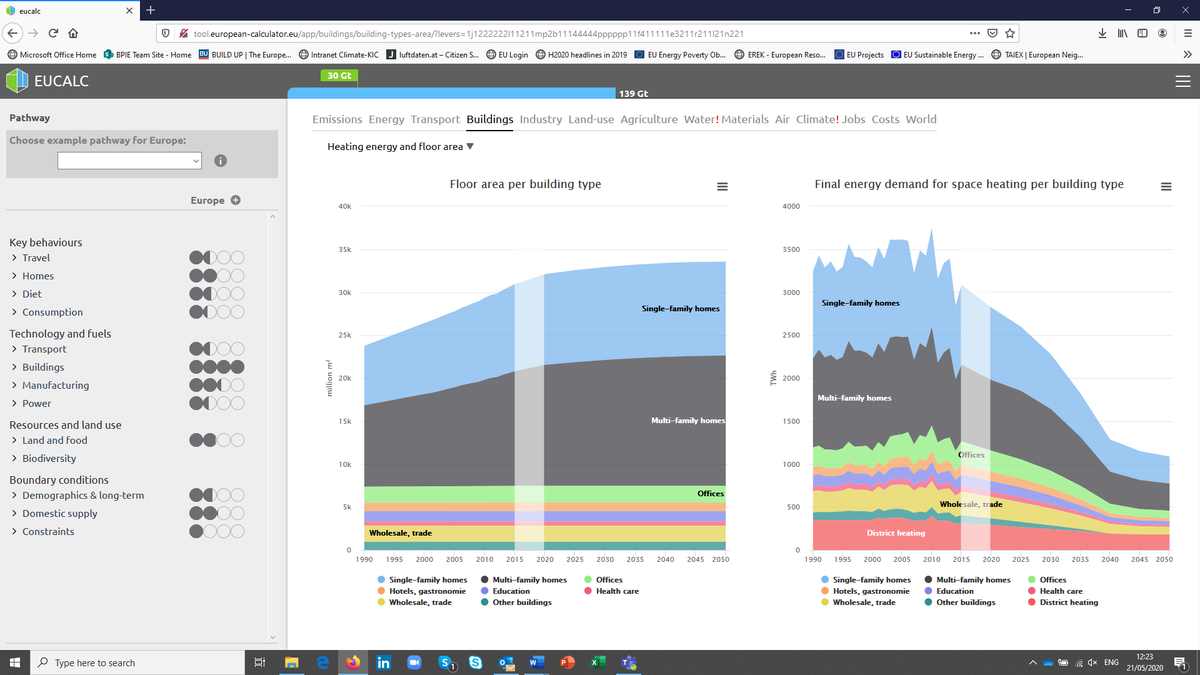This screenshot has width=1200, height=675.
Task: Open H2020 headlines in 2019 bookmark
Action: [x=581, y=54]
